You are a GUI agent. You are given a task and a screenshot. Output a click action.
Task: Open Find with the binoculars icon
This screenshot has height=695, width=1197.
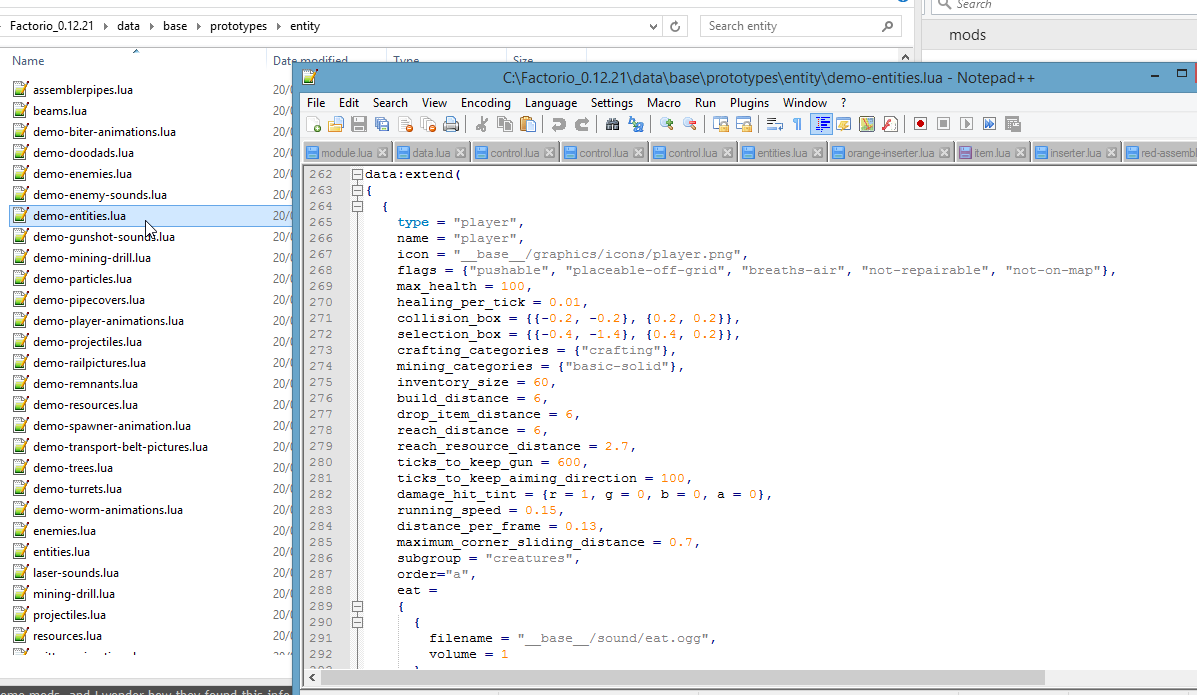pyautogui.click(x=612, y=124)
